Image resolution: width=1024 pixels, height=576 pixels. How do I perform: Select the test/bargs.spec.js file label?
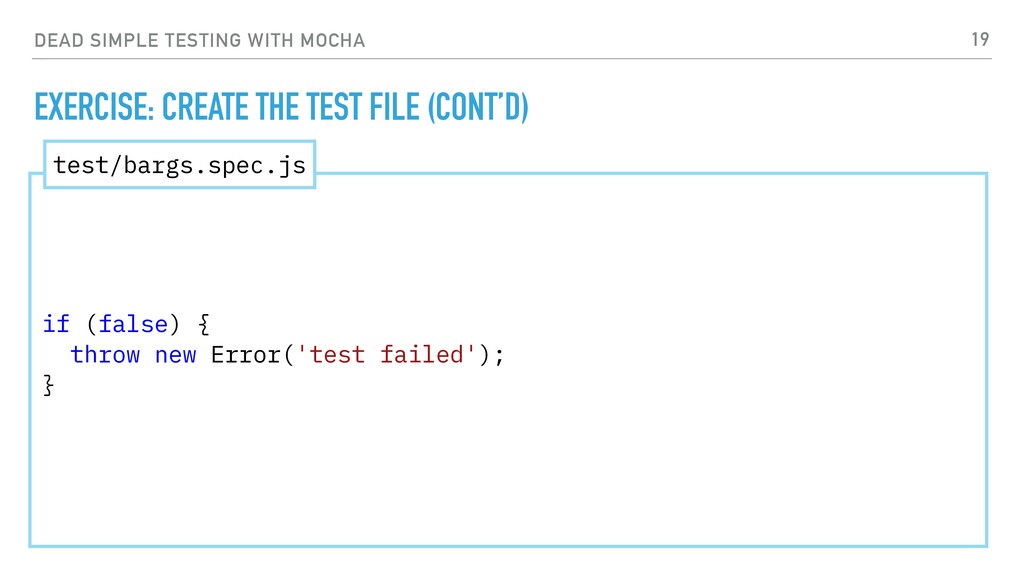click(x=180, y=165)
